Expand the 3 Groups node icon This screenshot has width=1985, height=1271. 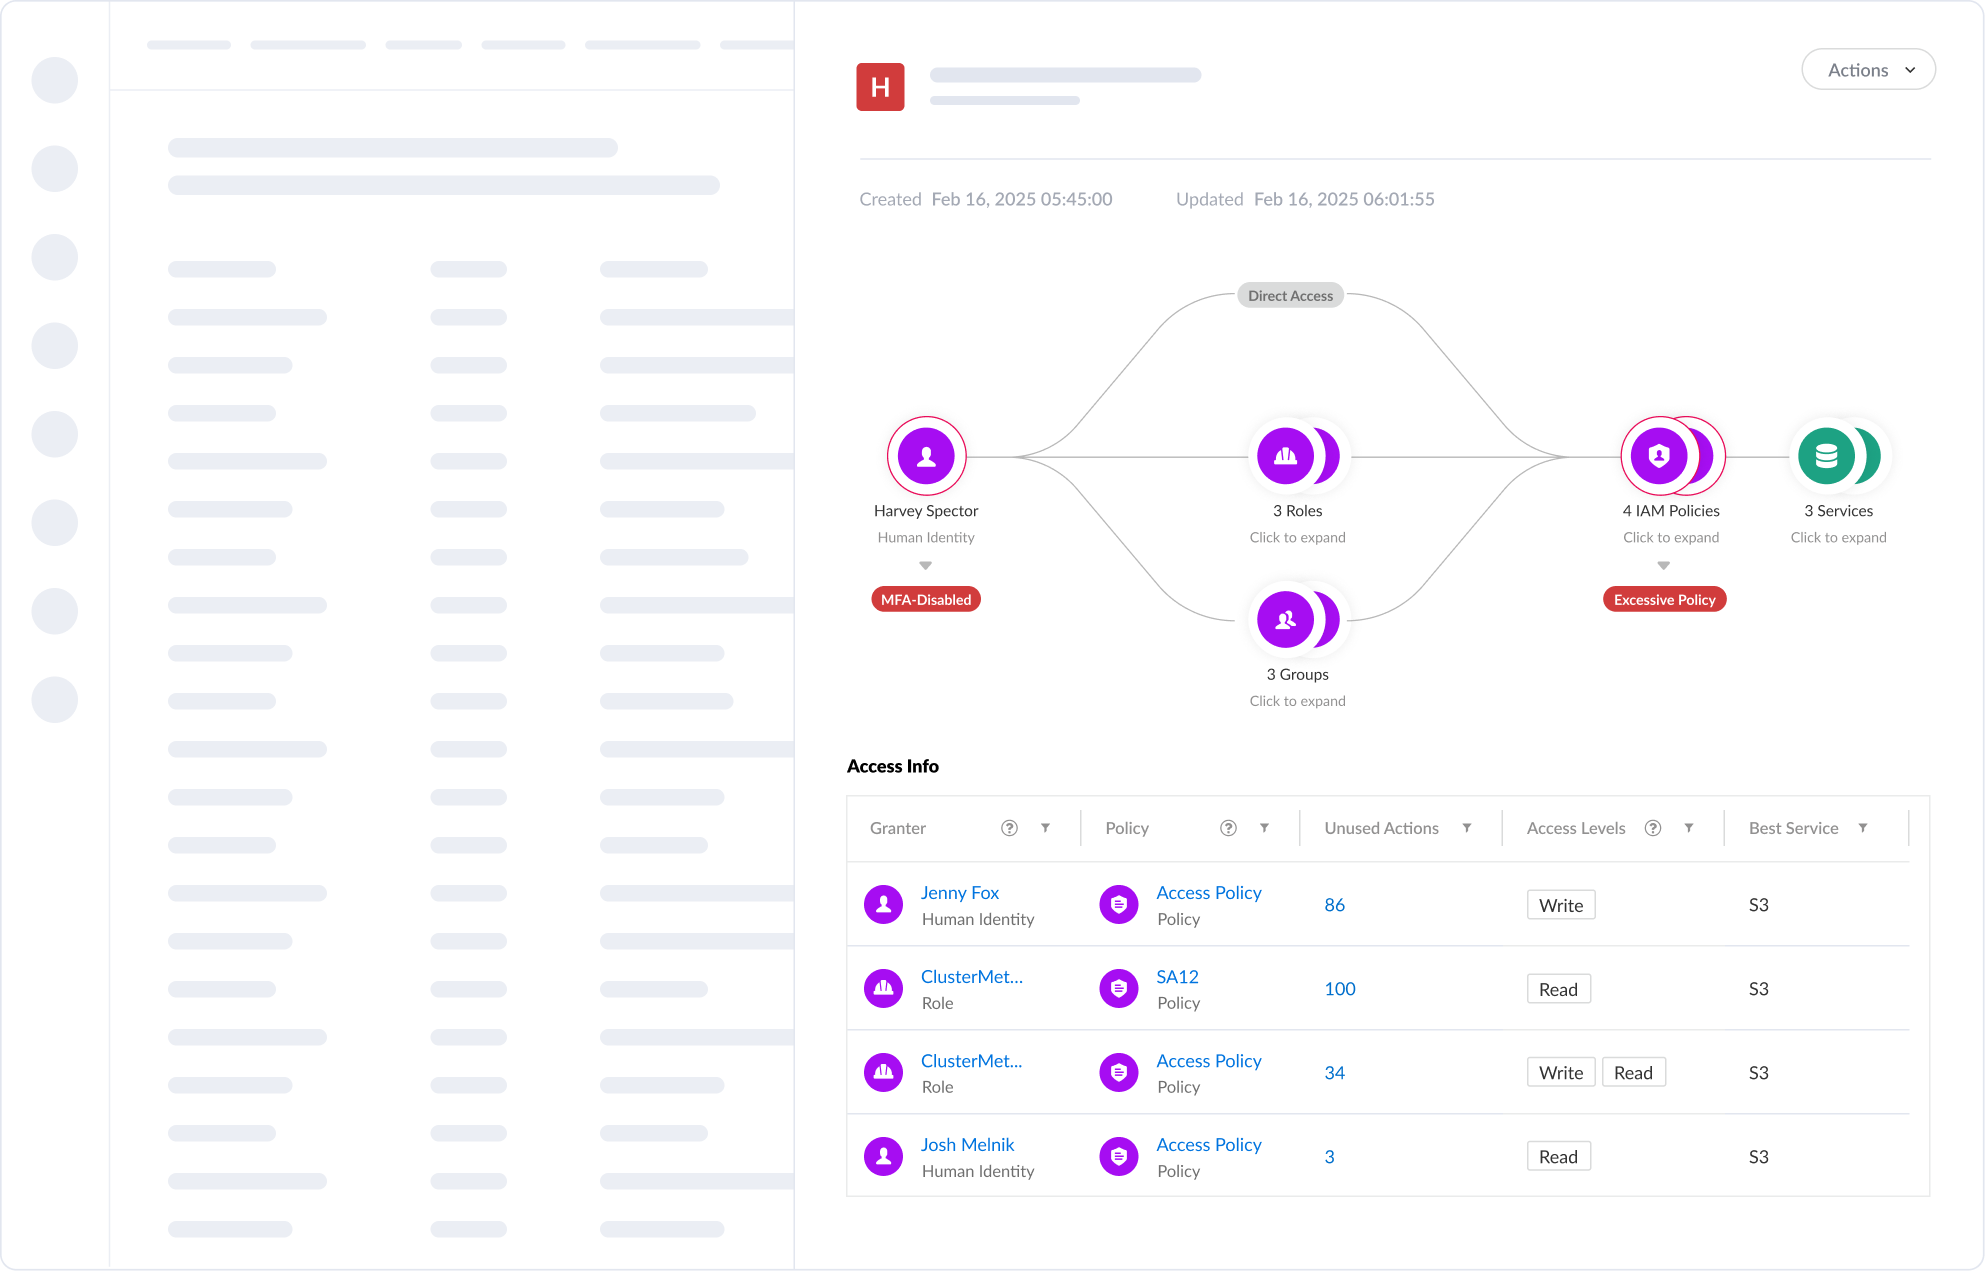pyautogui.click(x=1286, y=620)
